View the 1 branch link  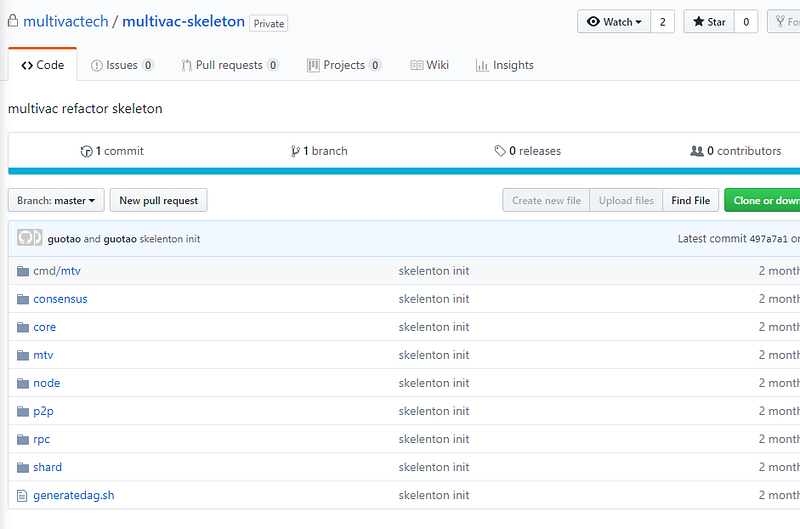pos(319,151)
